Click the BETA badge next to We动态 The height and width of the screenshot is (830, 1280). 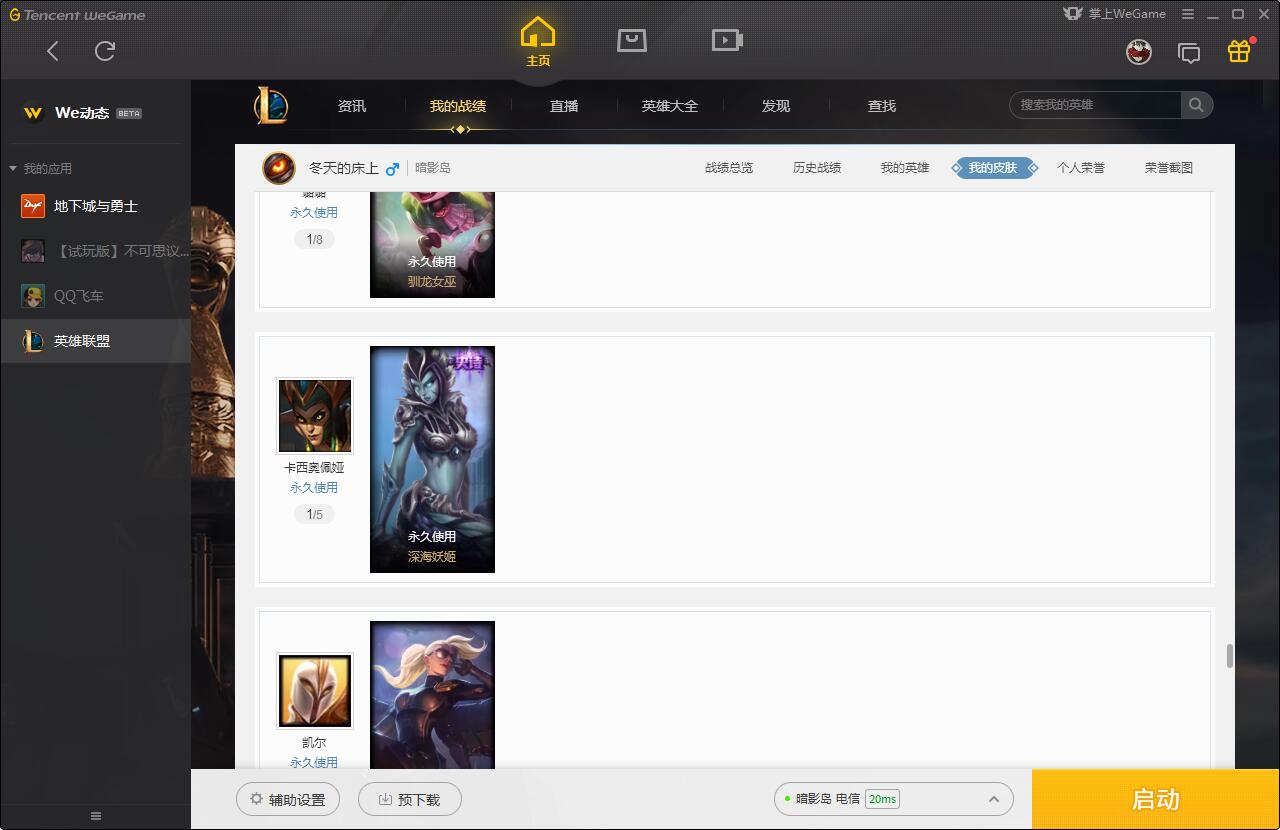[x=129, y=114]
